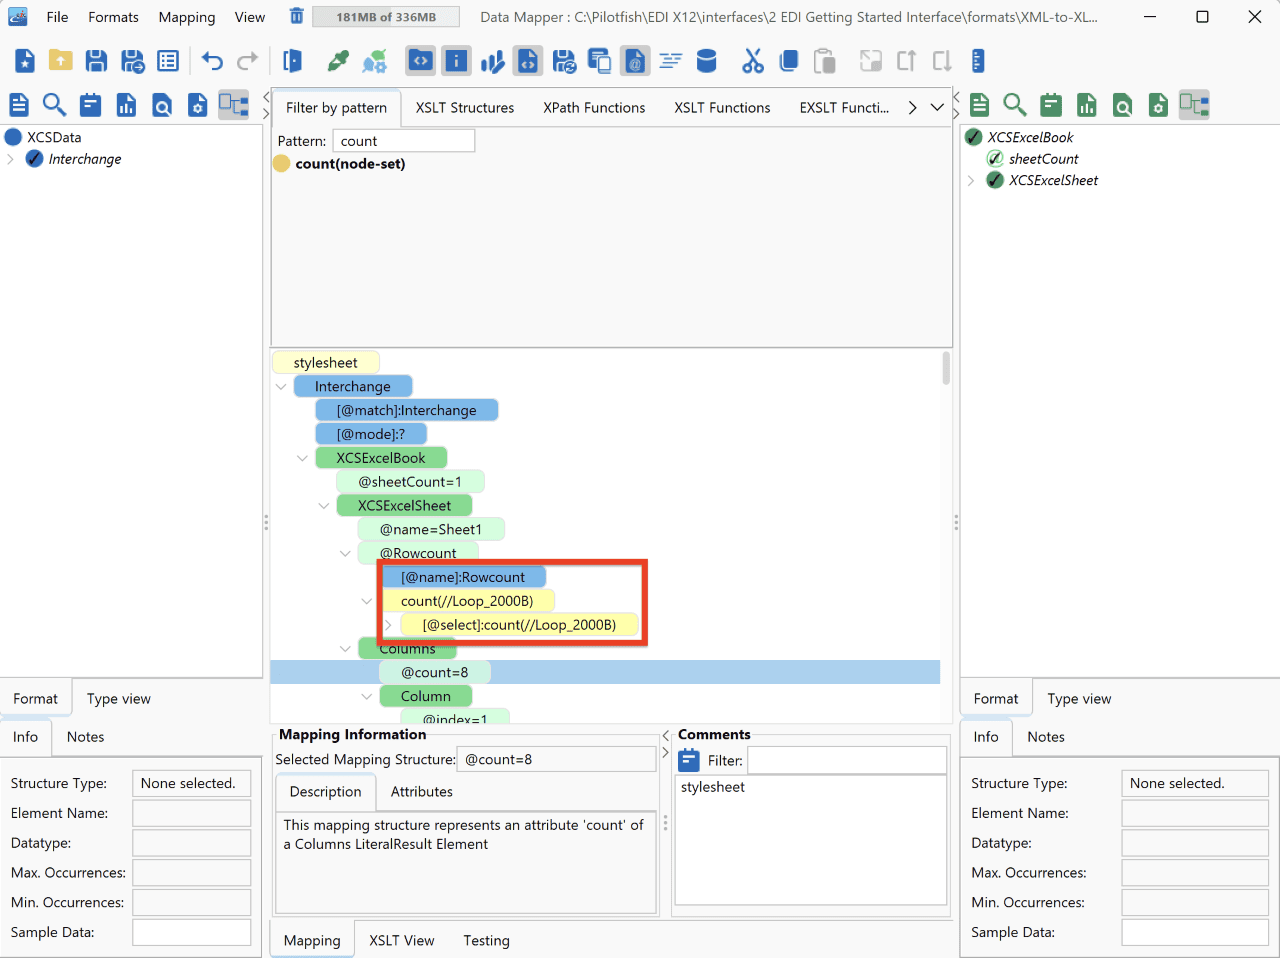Click the green bar chart document icon
The image size is (1280, 958).
pyautogui.click(x=1087, y=104)
